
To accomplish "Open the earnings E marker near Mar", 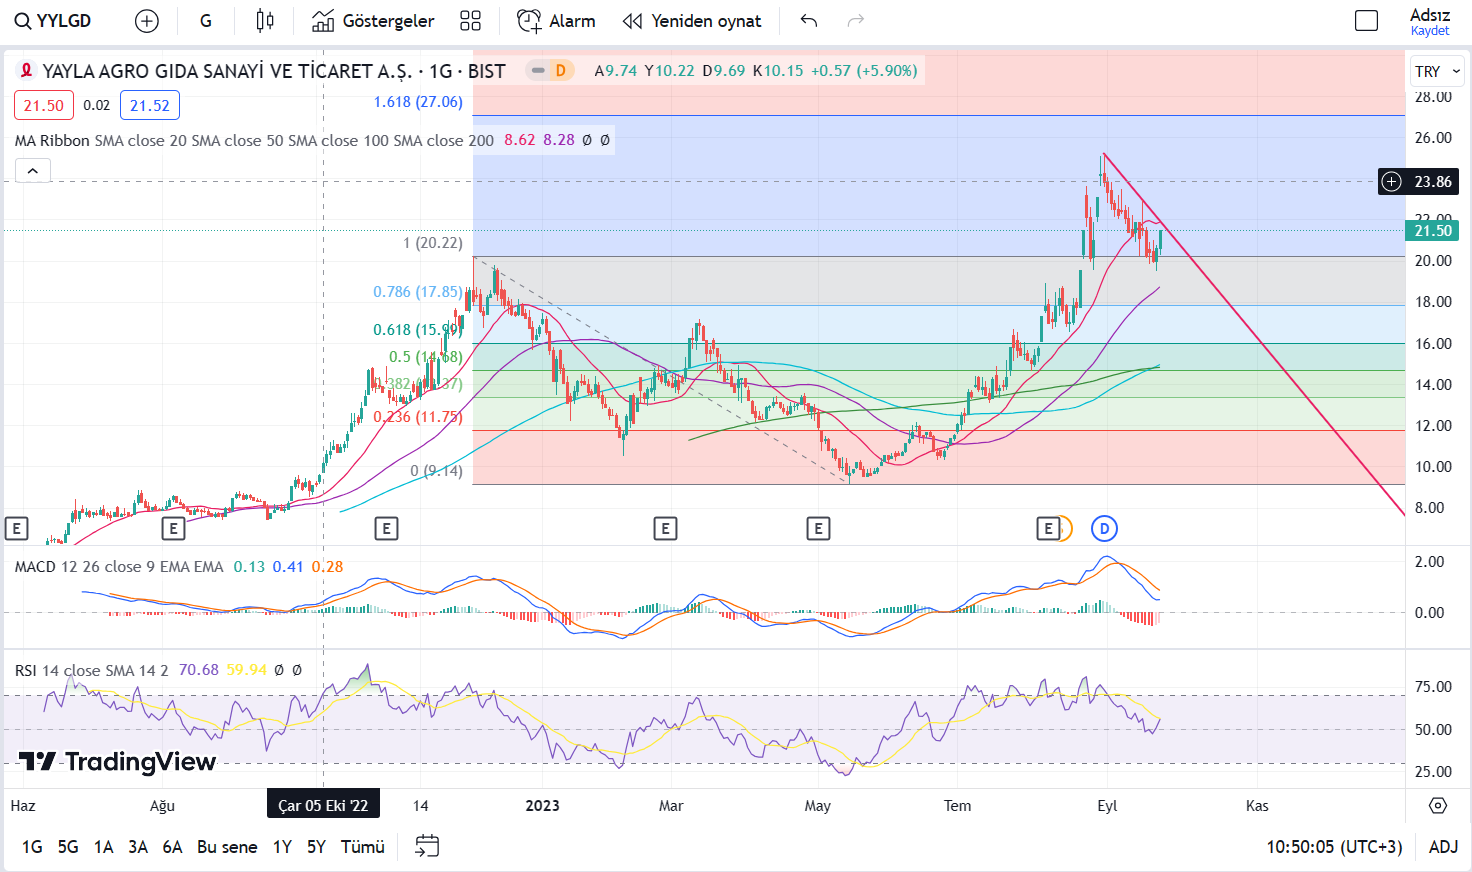I will pyautogui.click(x=665, y=529).
